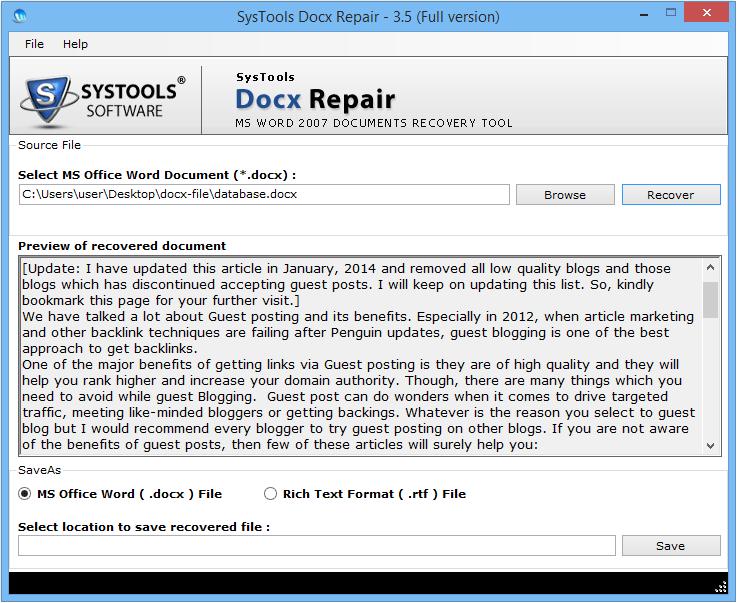Image resolution: width=737 pixels, height=603 pixels.
Task: Focus the save location input field
Action: click(x=317, y=546)
